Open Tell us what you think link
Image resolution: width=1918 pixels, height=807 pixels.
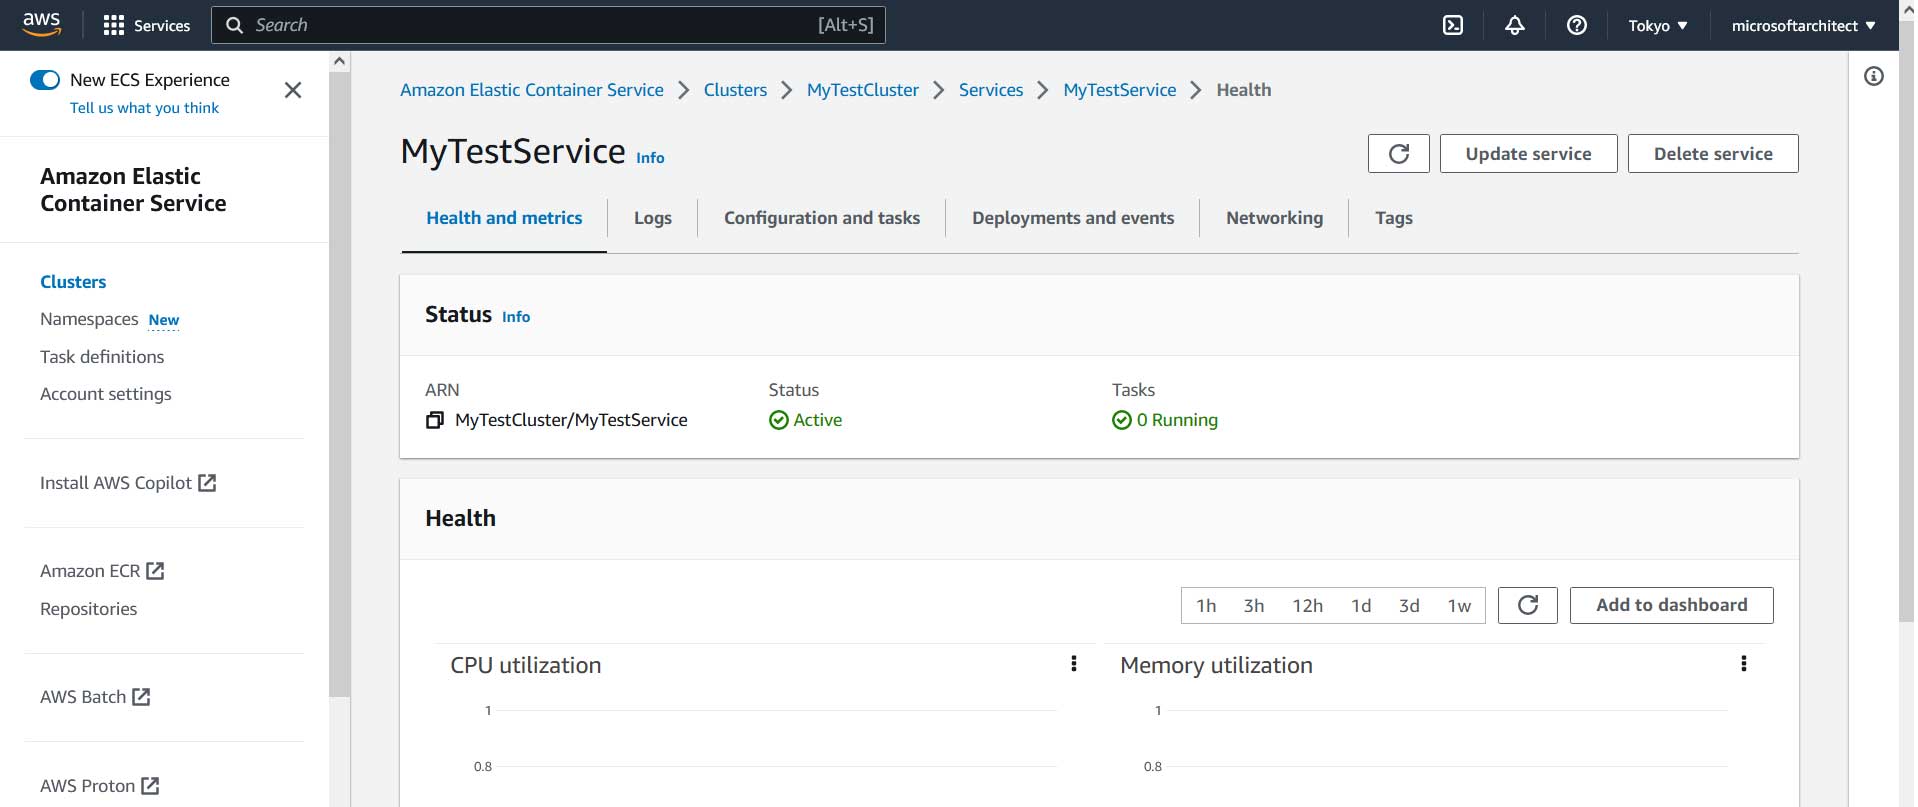point(144,108)
